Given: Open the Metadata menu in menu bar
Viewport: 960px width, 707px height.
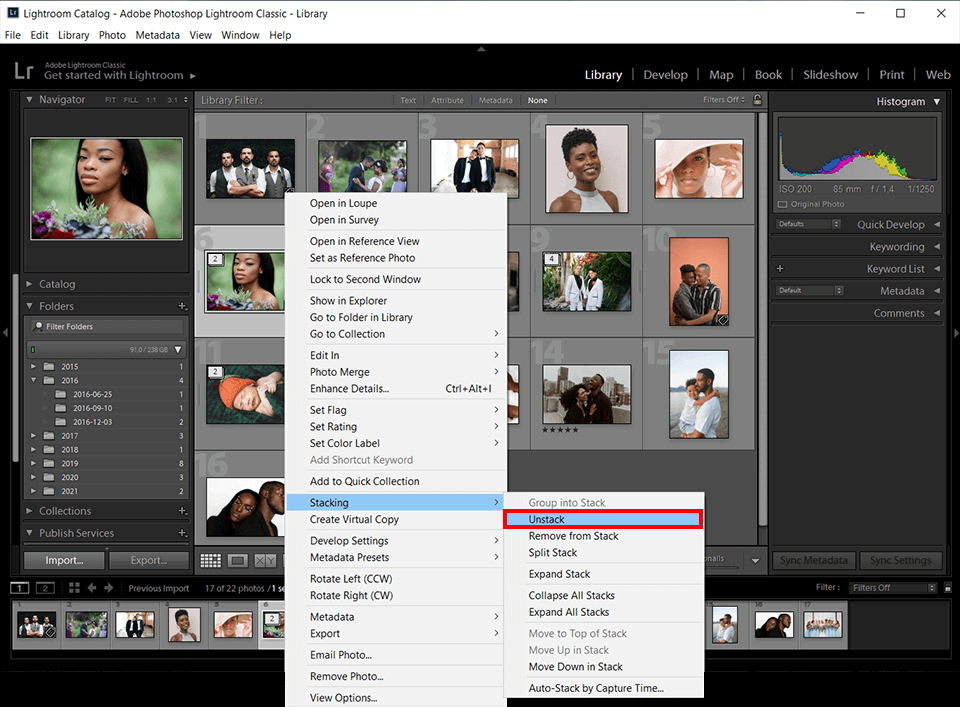Looking at the screenshot, I should tap(157, 35).
